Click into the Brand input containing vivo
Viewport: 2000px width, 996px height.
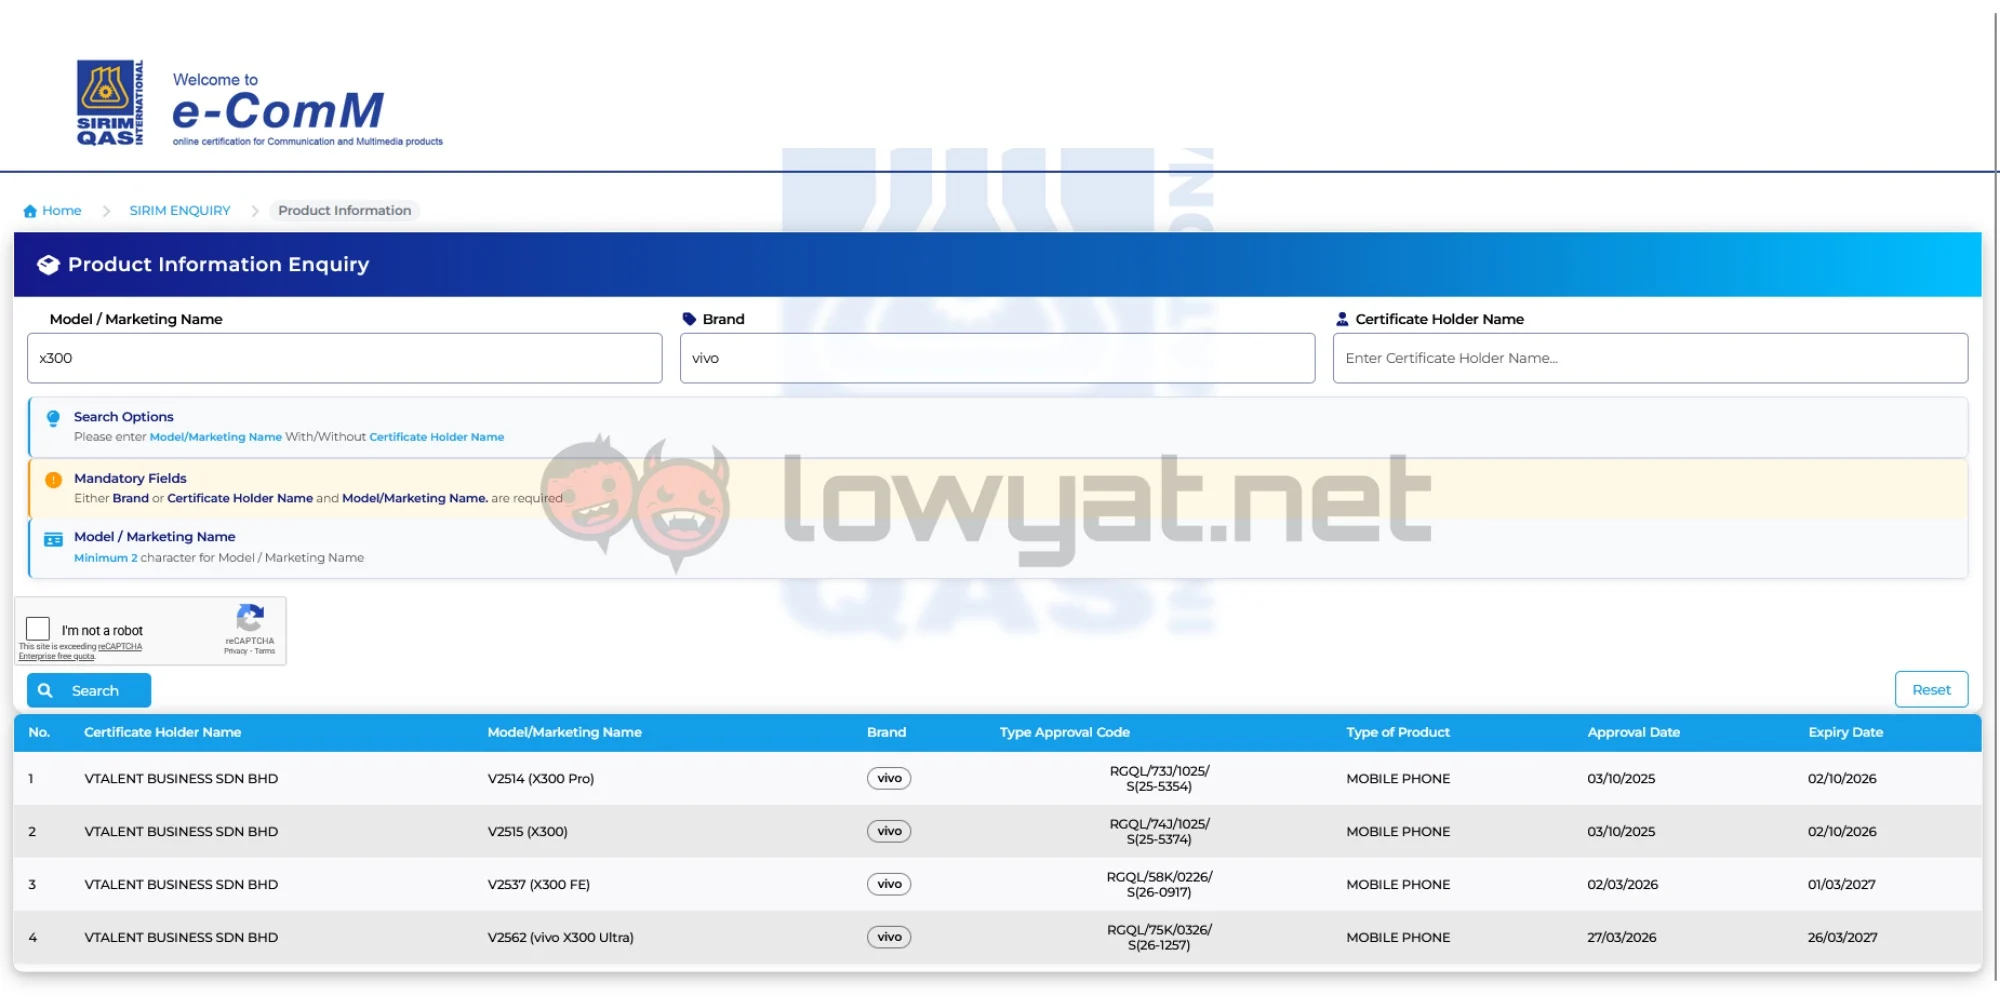click(x=997, y=358)
